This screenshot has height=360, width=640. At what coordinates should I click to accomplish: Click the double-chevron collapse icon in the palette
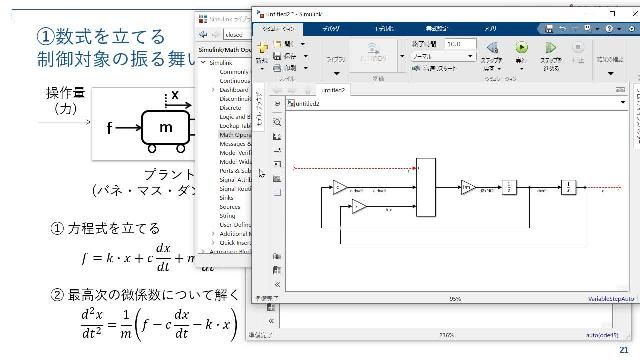(277, 284)
